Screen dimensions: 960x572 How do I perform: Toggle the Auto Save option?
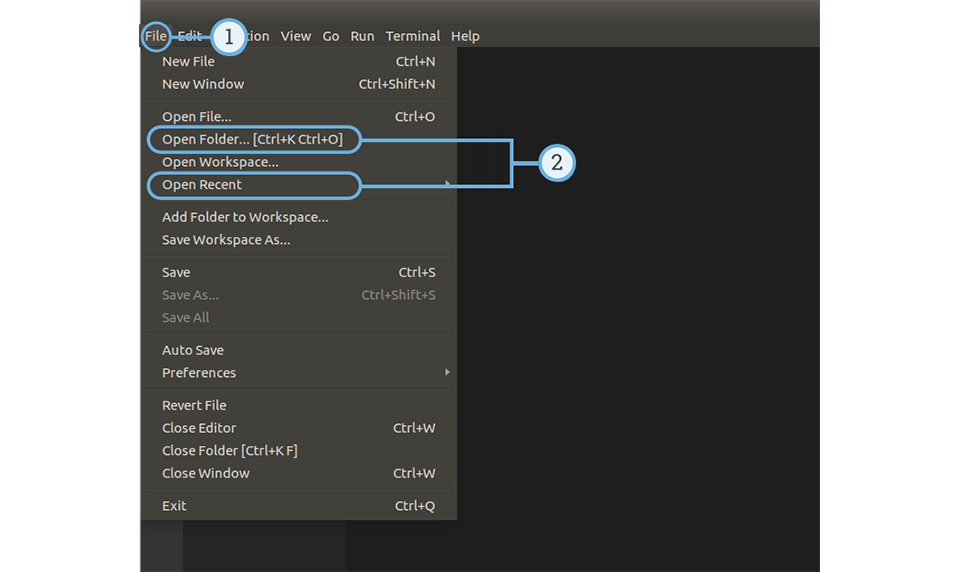193,350
